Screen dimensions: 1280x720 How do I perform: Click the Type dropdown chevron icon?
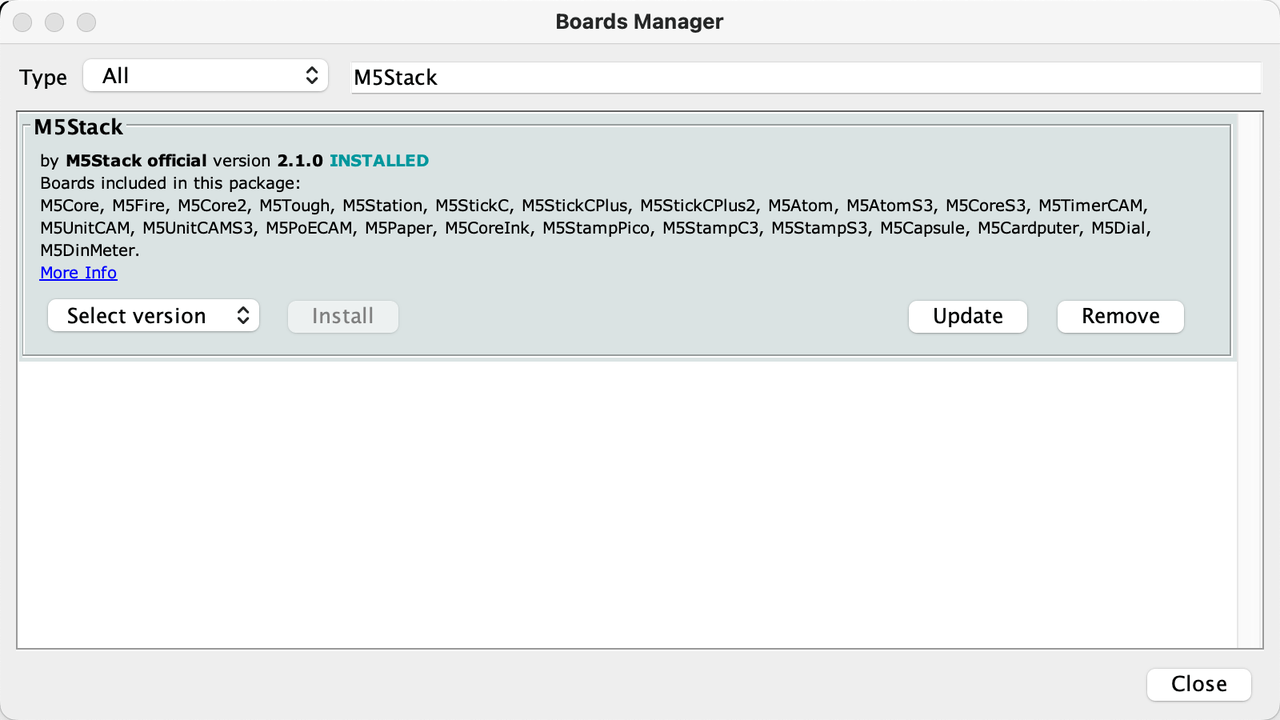[x=313, y=74]
